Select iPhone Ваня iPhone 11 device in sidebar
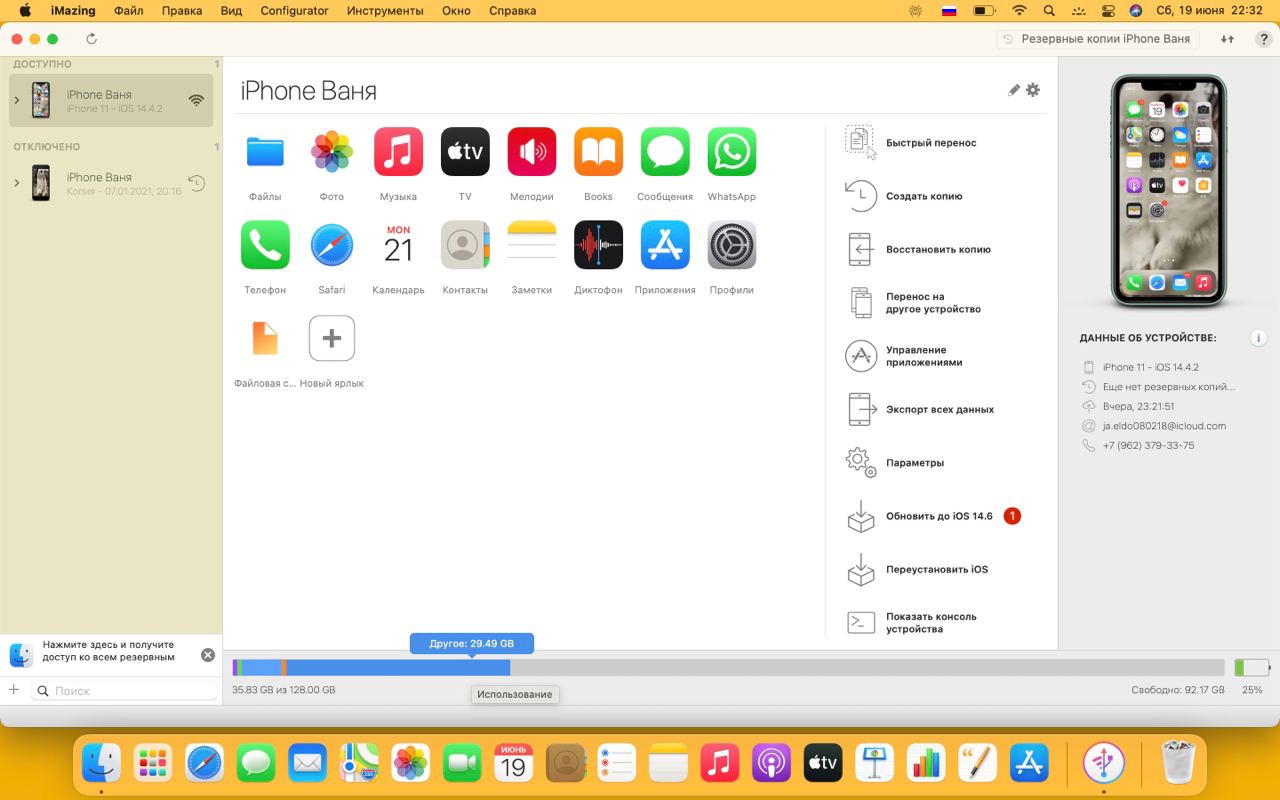Viewport: 1280px width, 800px height. 111,100
